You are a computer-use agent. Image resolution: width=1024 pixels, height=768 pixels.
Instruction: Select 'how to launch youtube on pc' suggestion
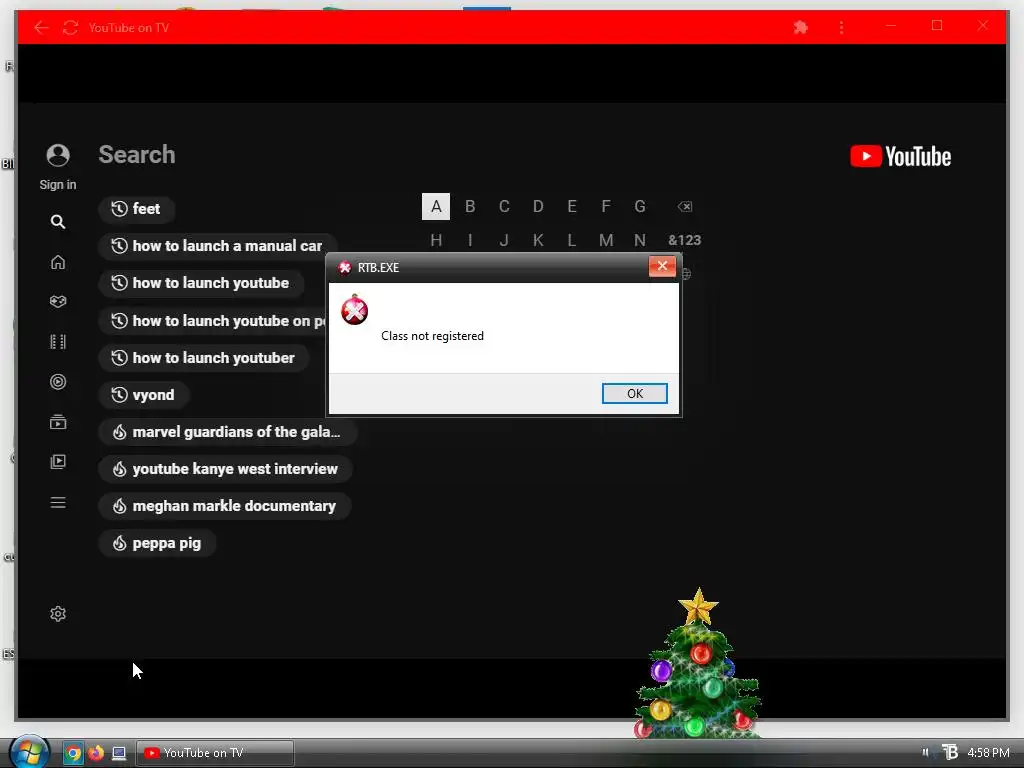click(x=213, y=321)
